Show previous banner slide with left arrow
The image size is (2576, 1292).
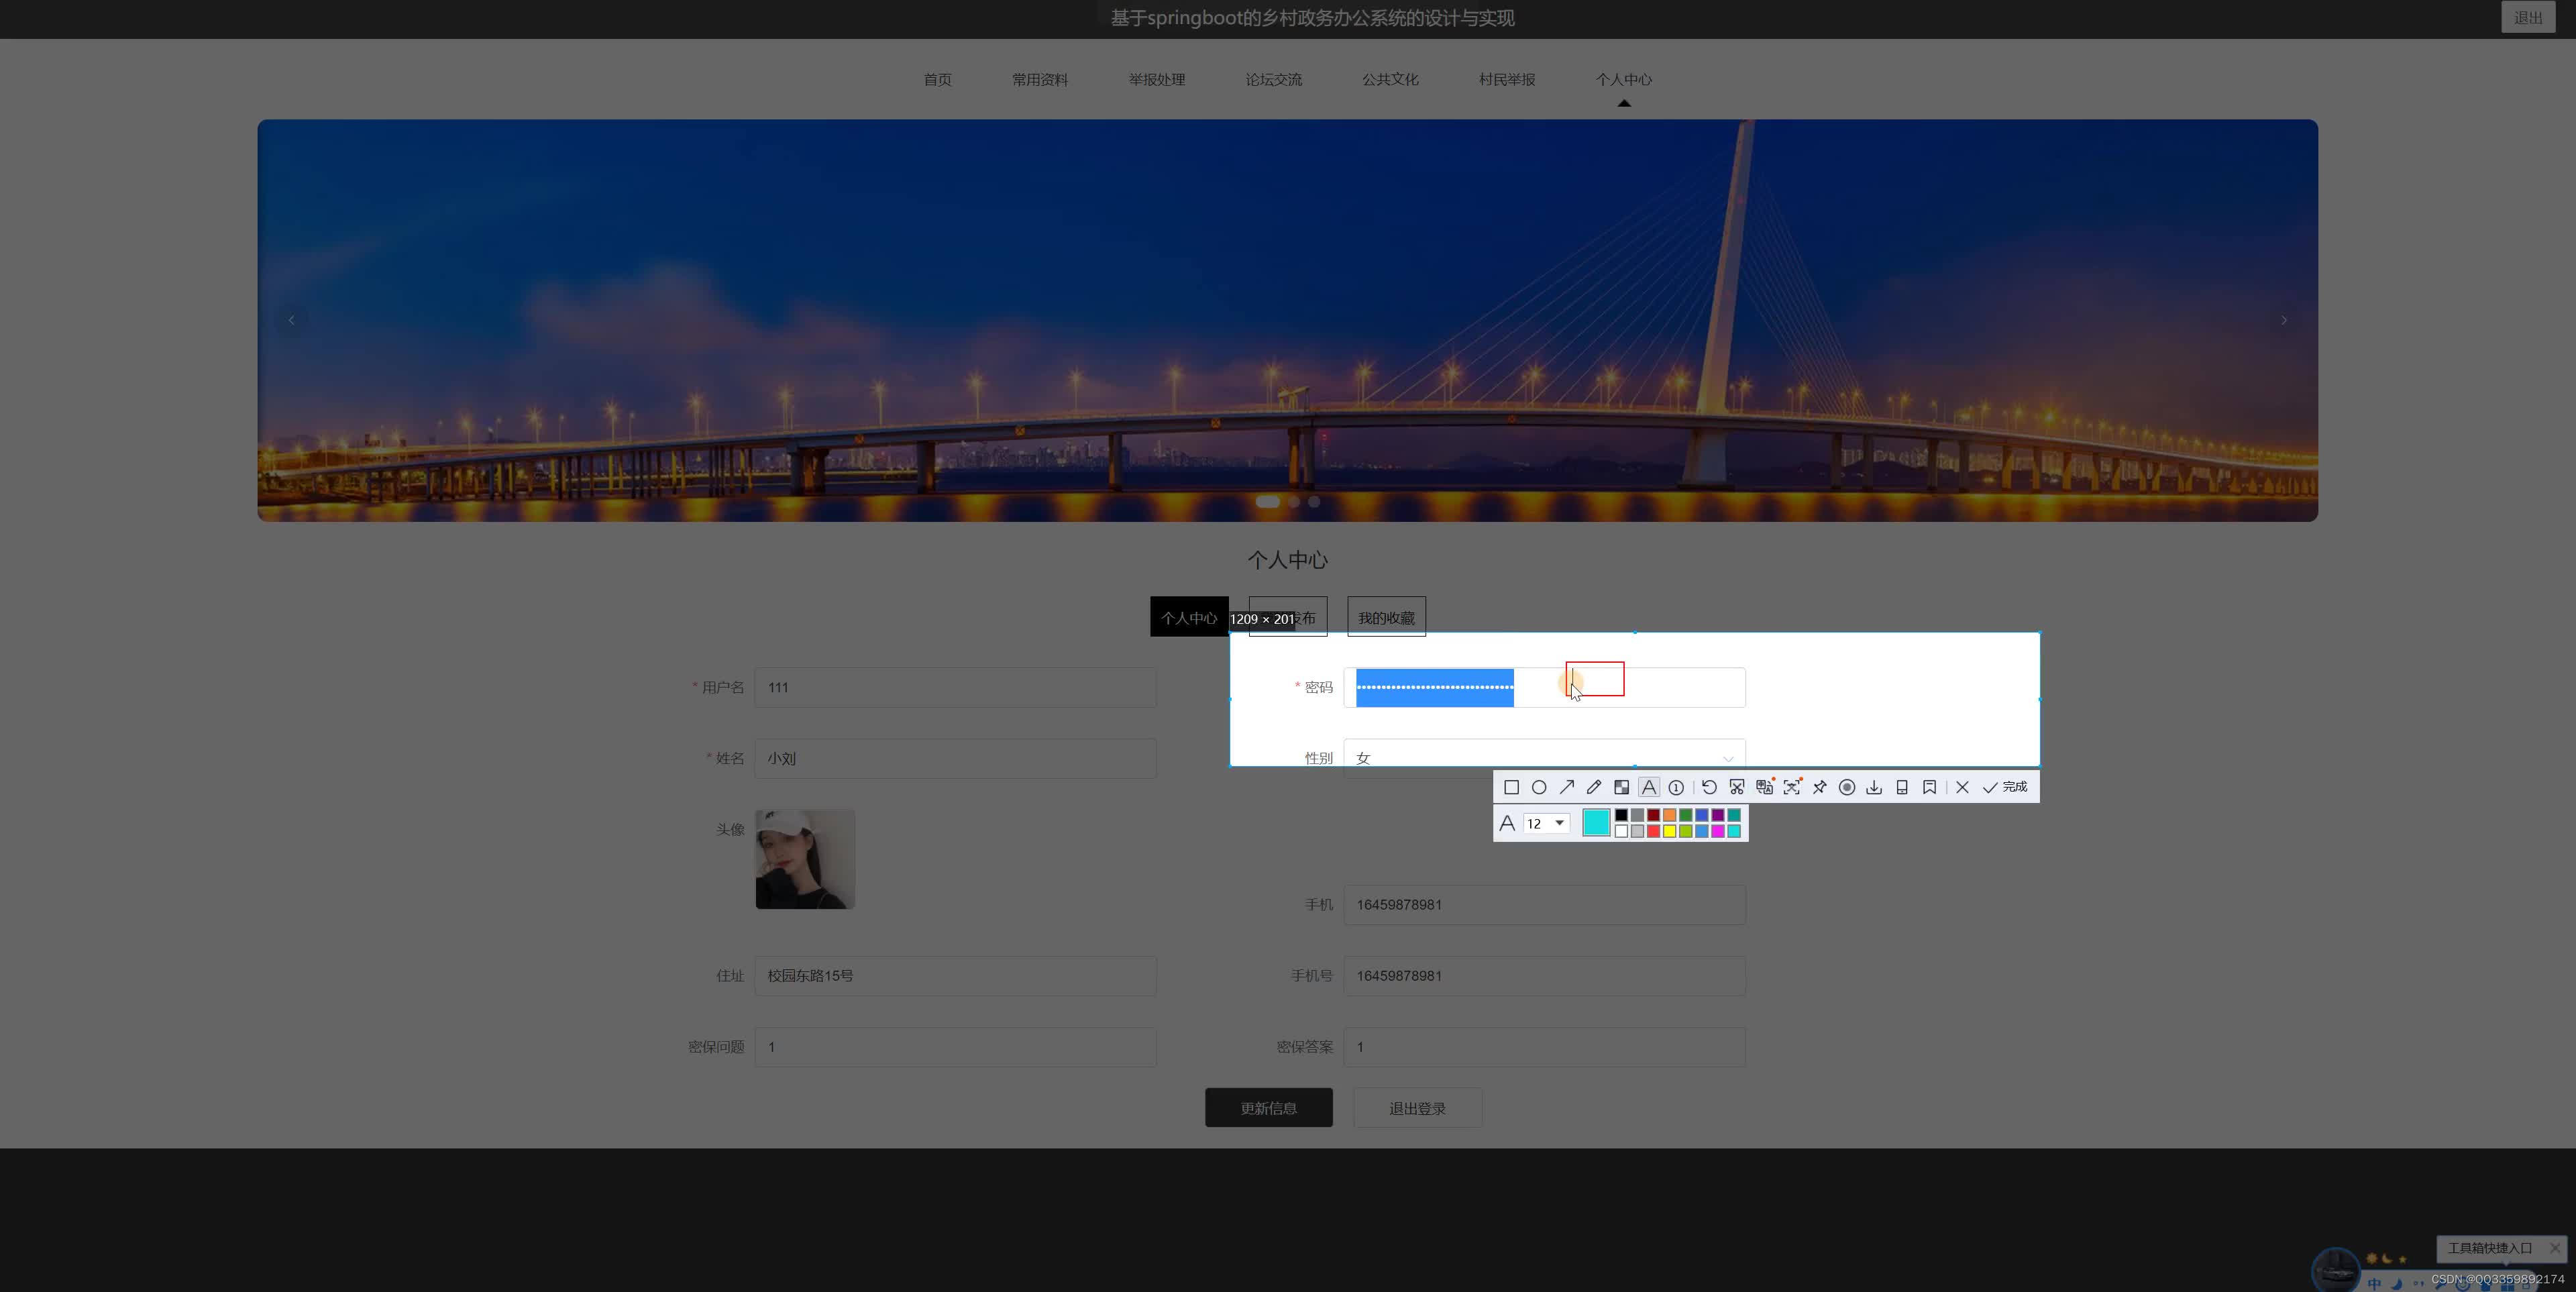coord(291,320)
